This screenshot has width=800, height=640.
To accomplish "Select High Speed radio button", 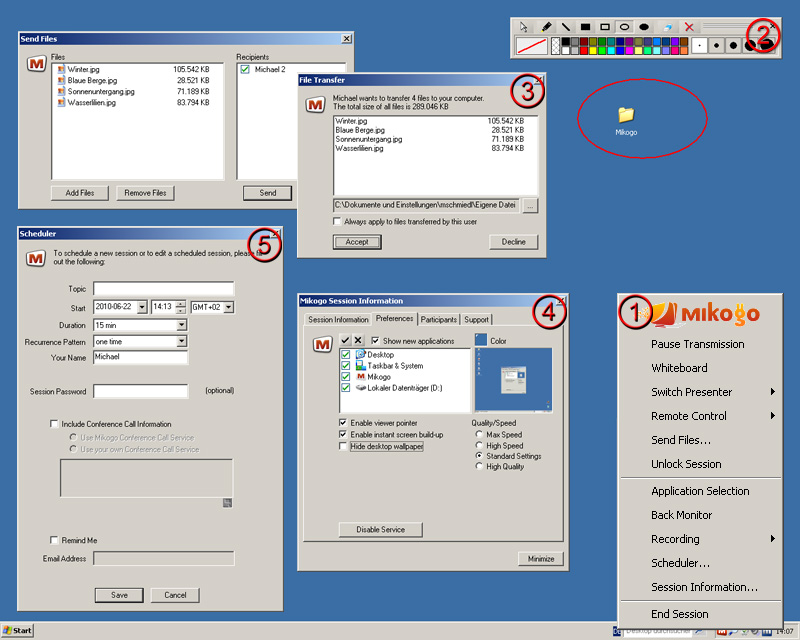I will coord(479,445).
